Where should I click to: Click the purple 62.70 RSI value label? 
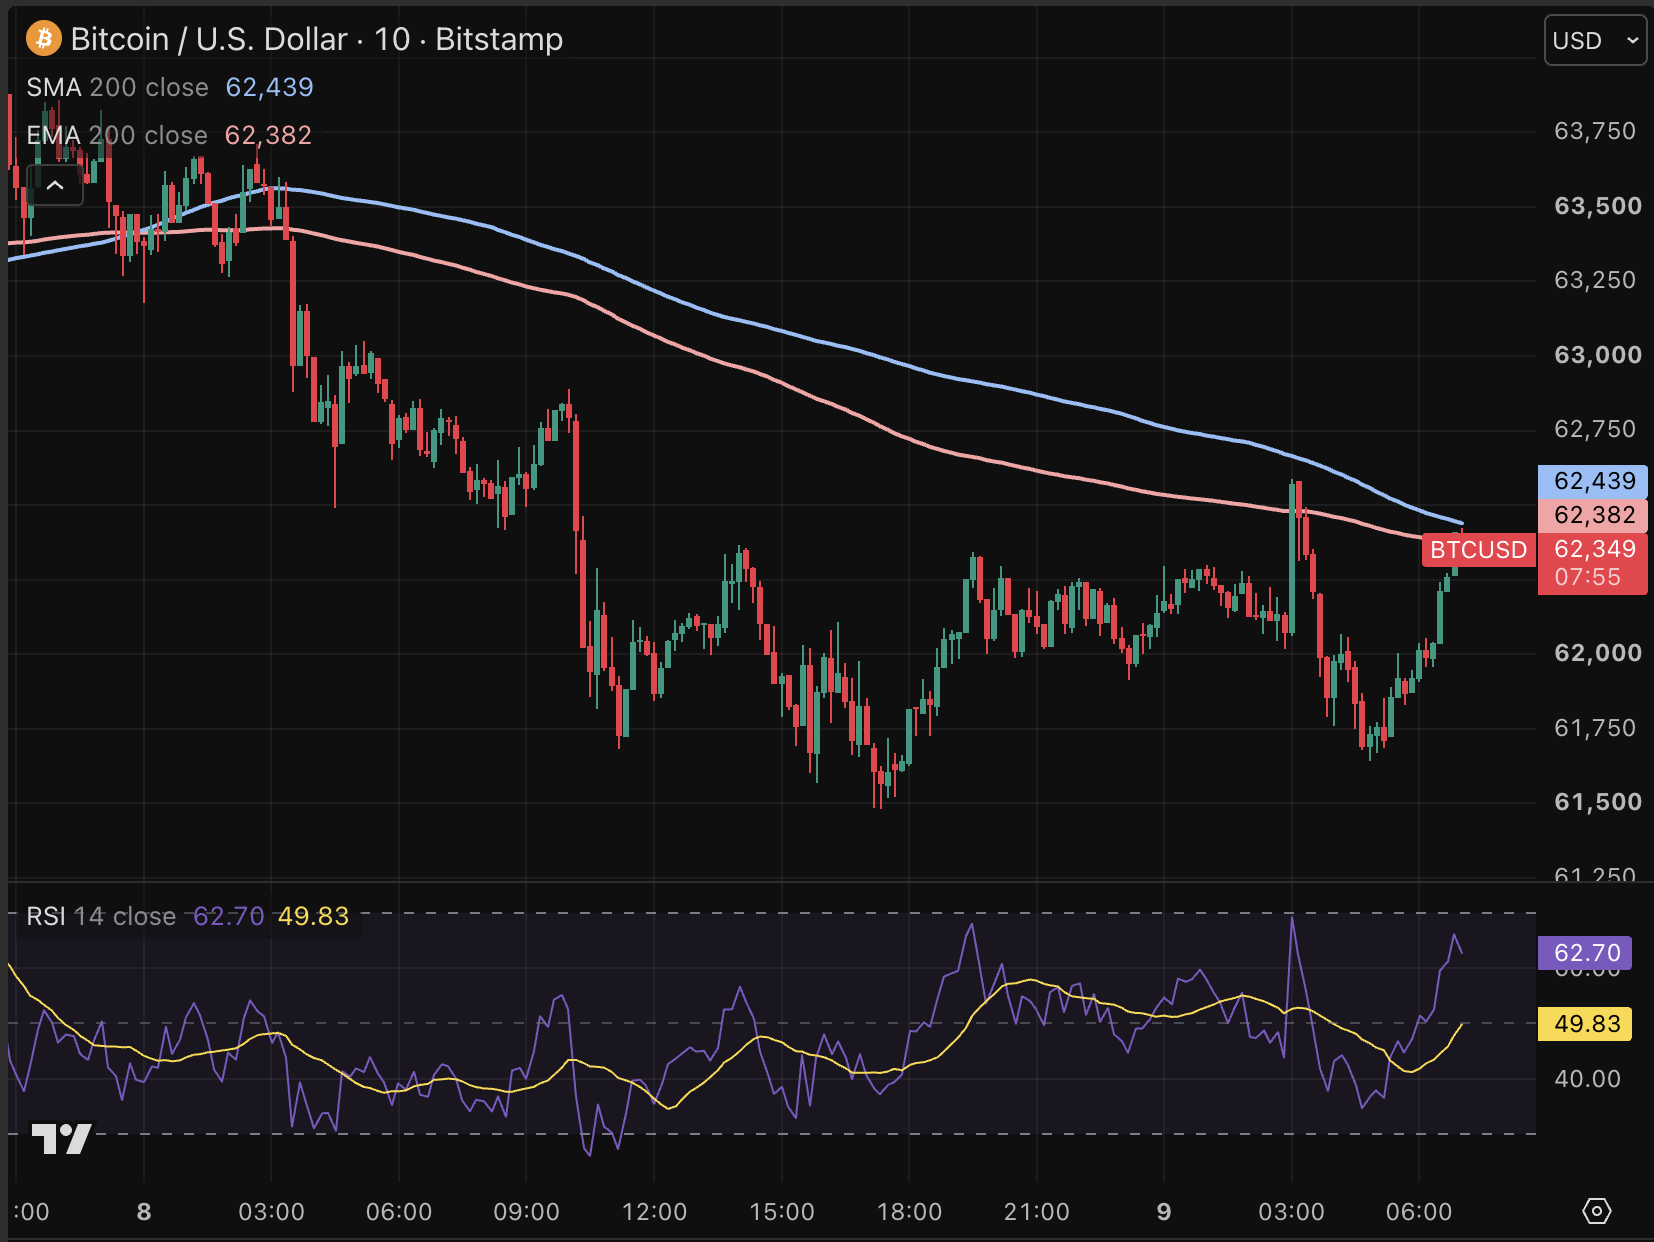point(1586,953)
